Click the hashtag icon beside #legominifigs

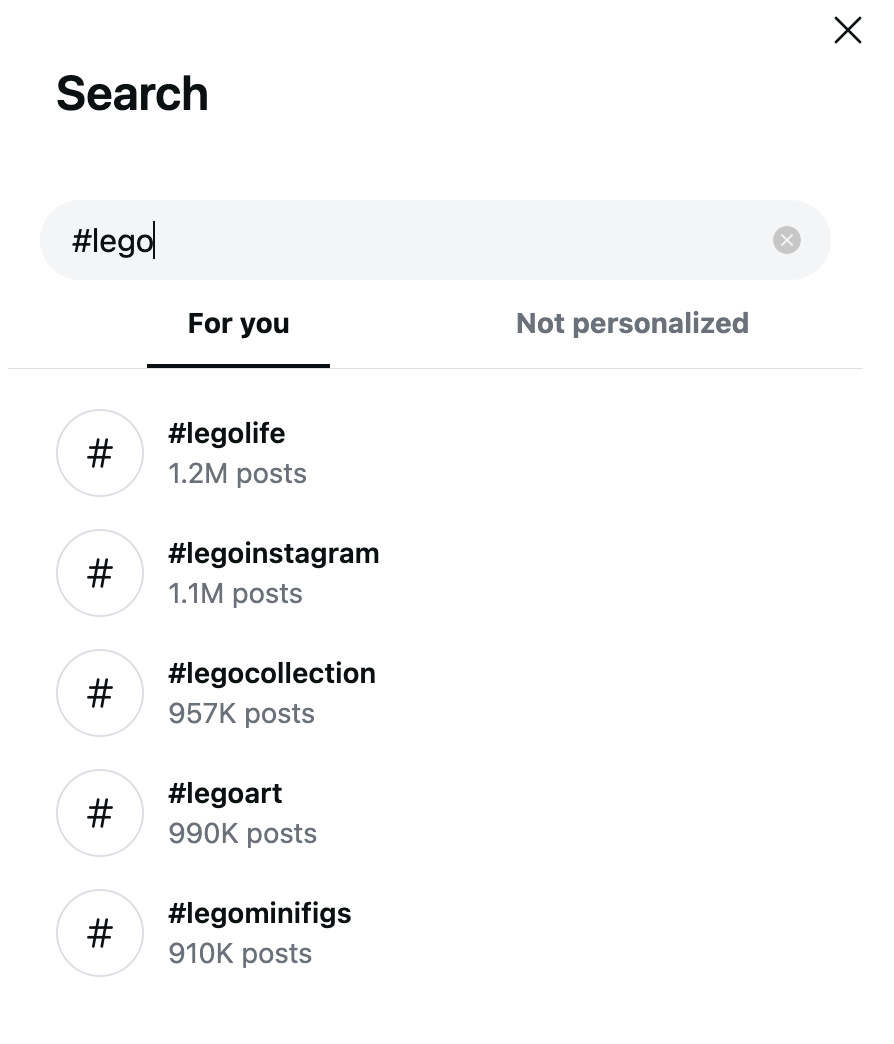100,933
